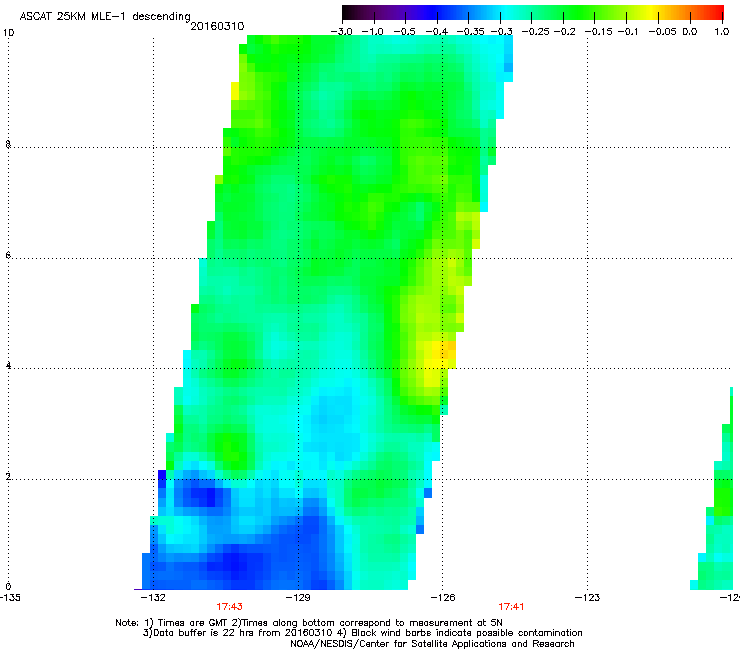Click the longitude label -135
The width and height of the screenshot is (740, 650).
coord(10,598)
